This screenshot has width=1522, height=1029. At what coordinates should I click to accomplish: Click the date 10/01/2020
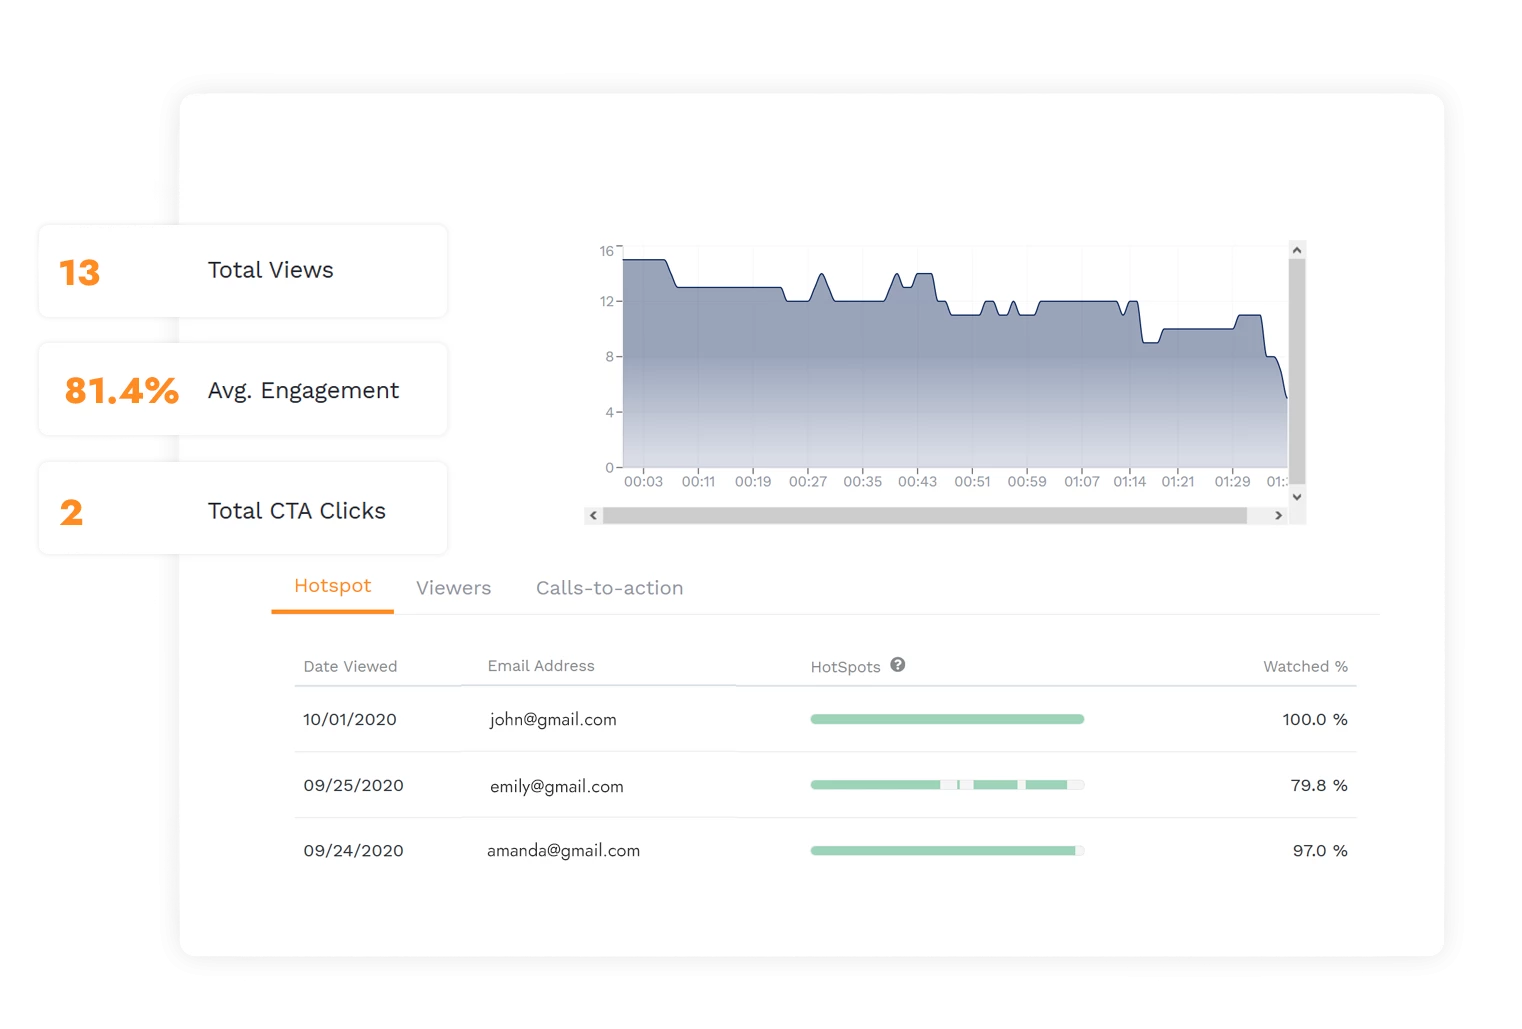pos(350,720)
